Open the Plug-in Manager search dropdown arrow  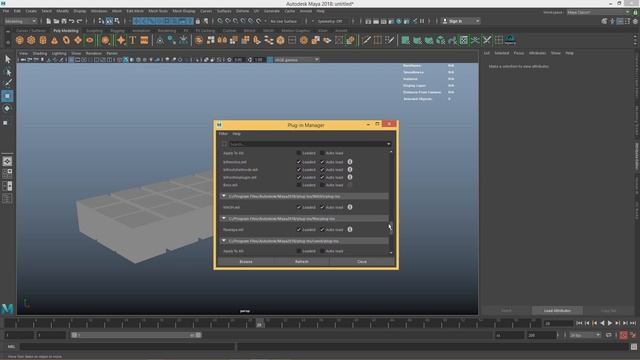(388, 144)
